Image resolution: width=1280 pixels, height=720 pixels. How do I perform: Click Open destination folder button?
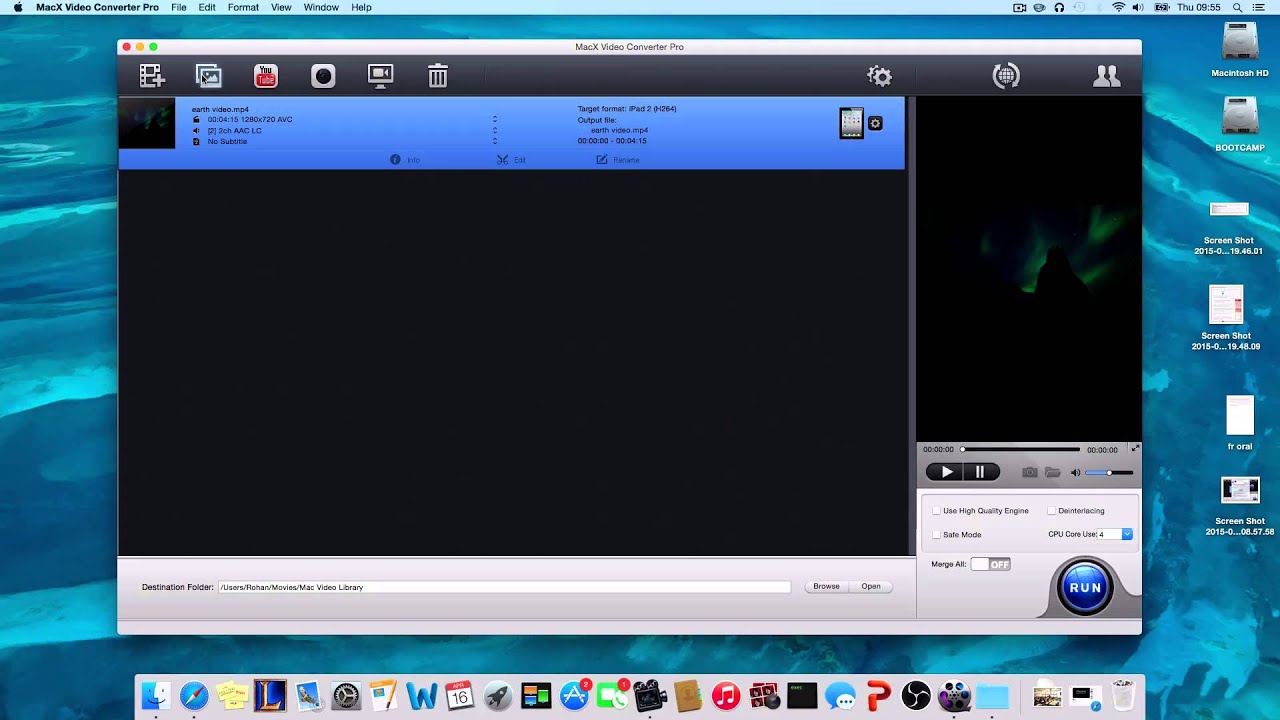[x=871, y=587]
